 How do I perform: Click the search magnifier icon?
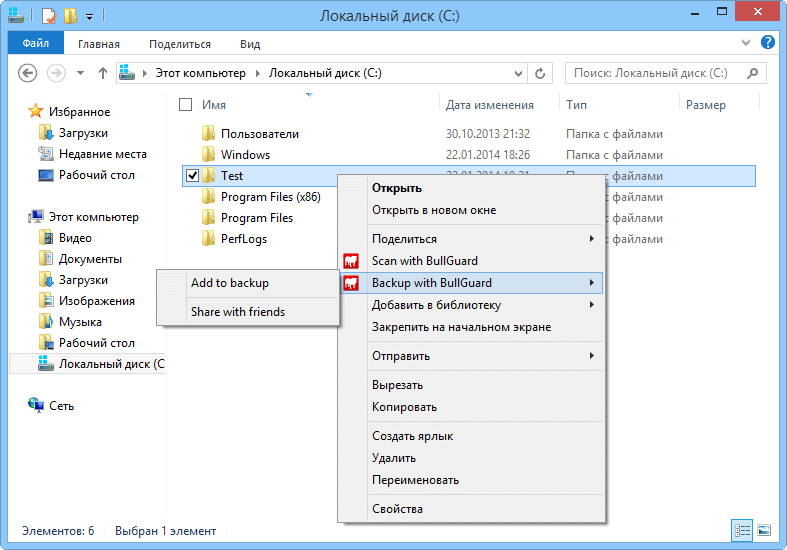752,73
